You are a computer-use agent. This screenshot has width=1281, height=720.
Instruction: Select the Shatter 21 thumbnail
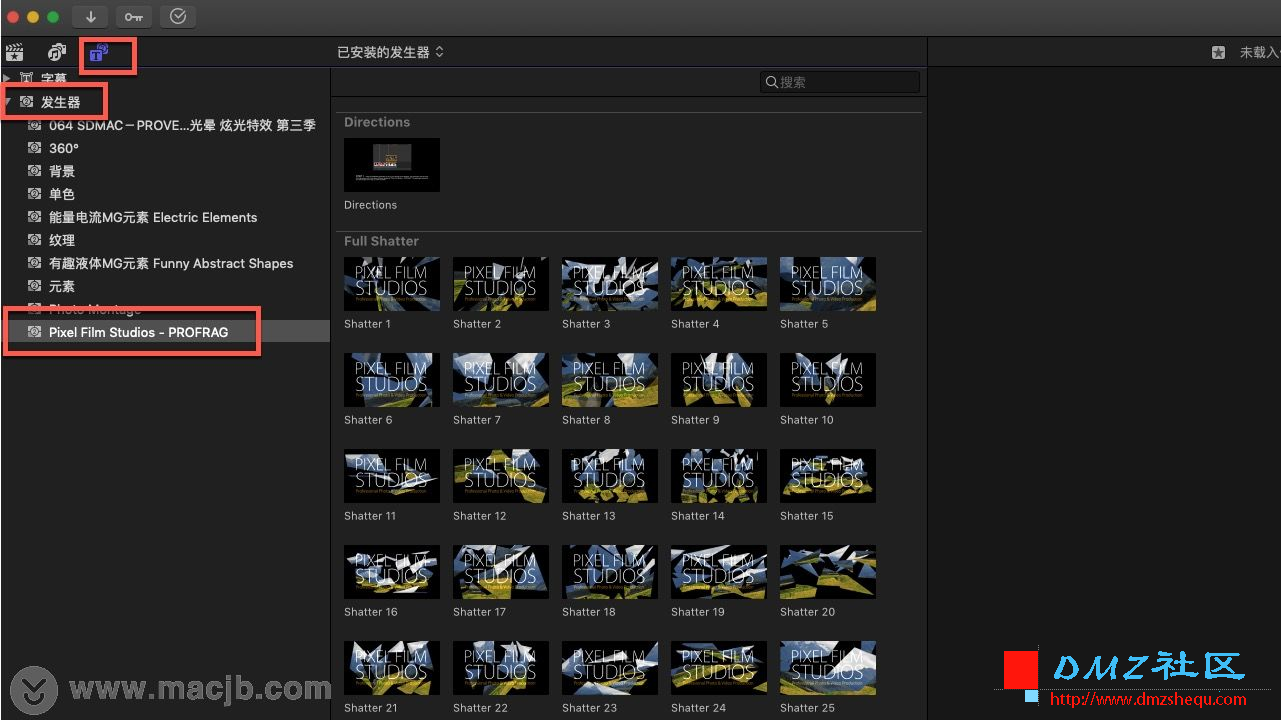[392, 668]
